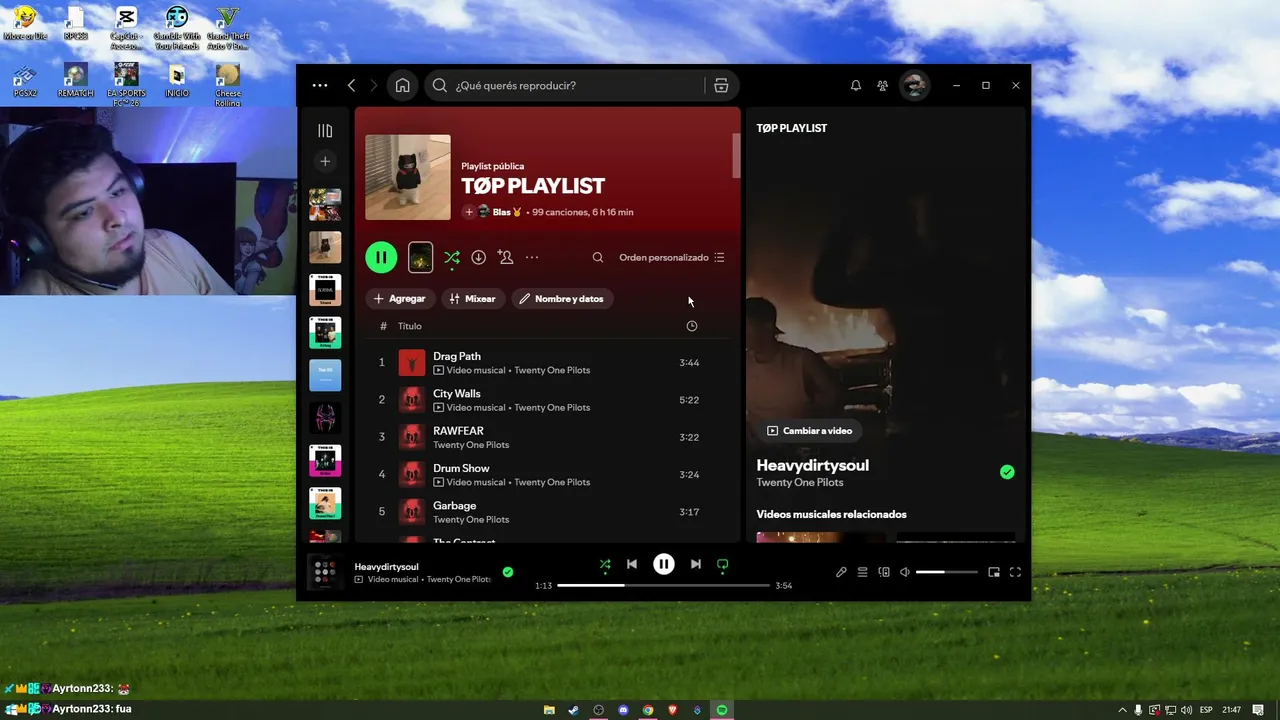Open the playlist more options menu
Screen dimensions: 1280x720
[532, 257]
